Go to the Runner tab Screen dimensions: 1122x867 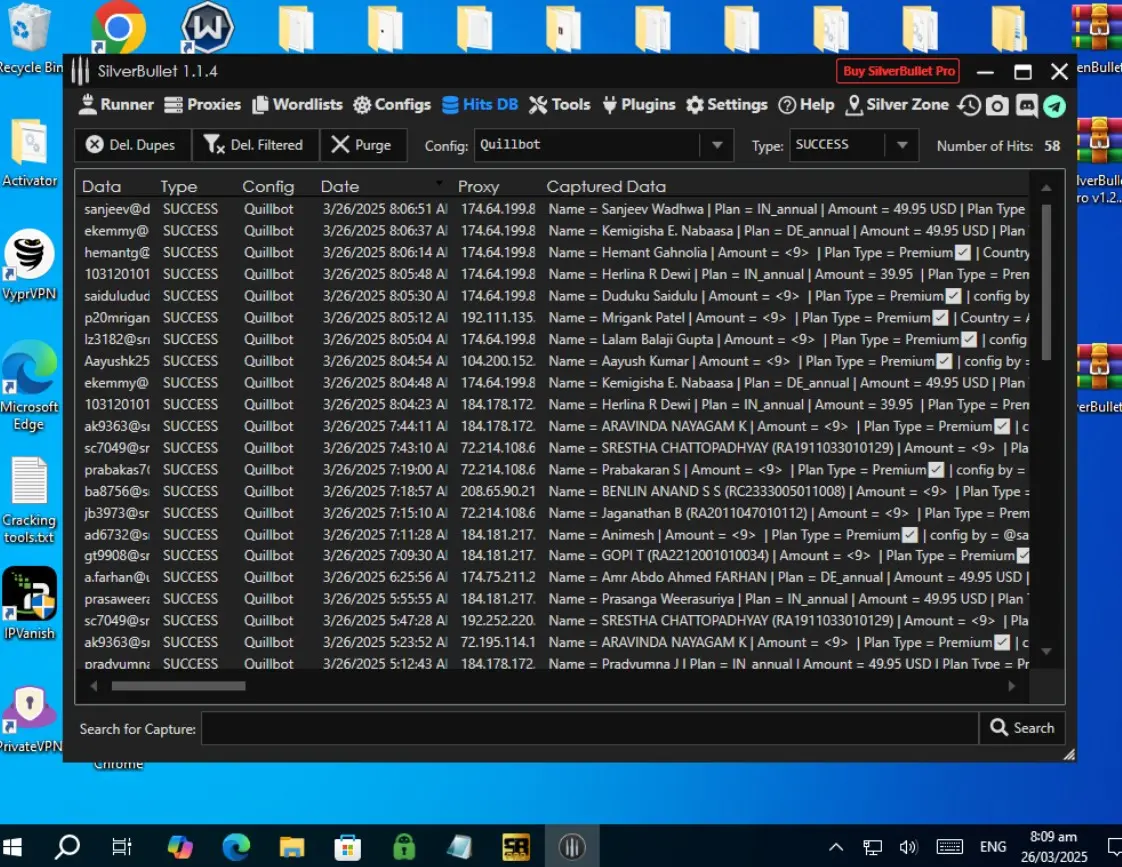pyautogui.click(x=116, y=104)
